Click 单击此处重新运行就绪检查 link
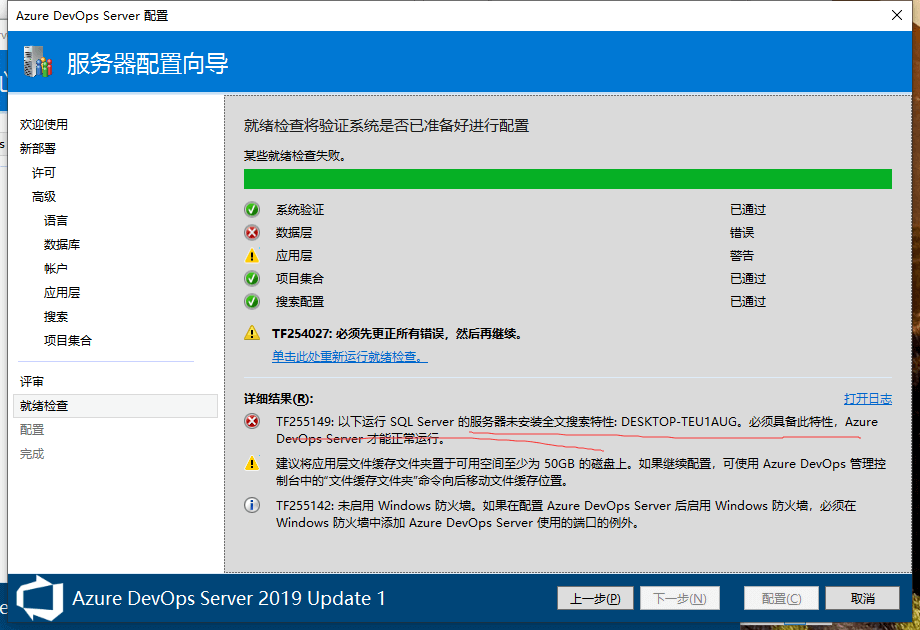The width and height of the screenshot is (920, 630). [x=350, y=357]
